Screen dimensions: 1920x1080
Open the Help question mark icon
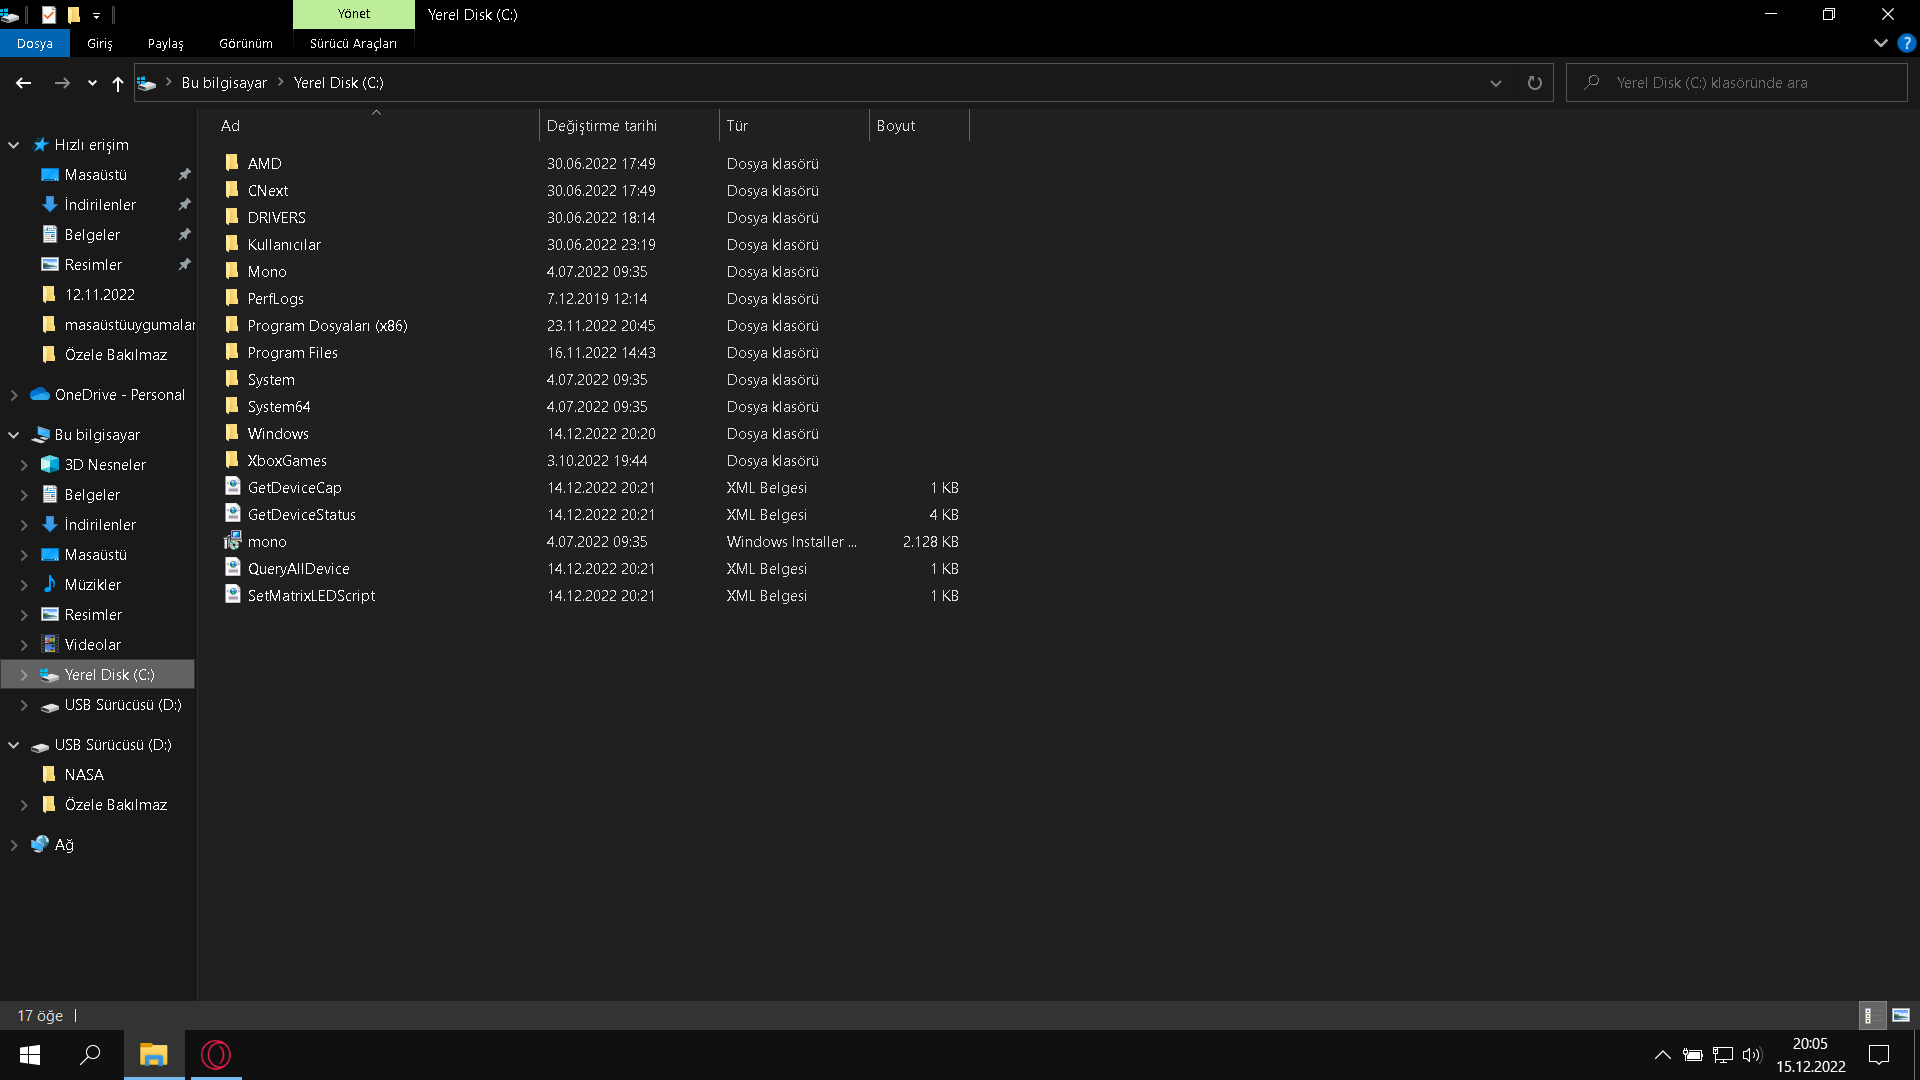coord(1907,43)
